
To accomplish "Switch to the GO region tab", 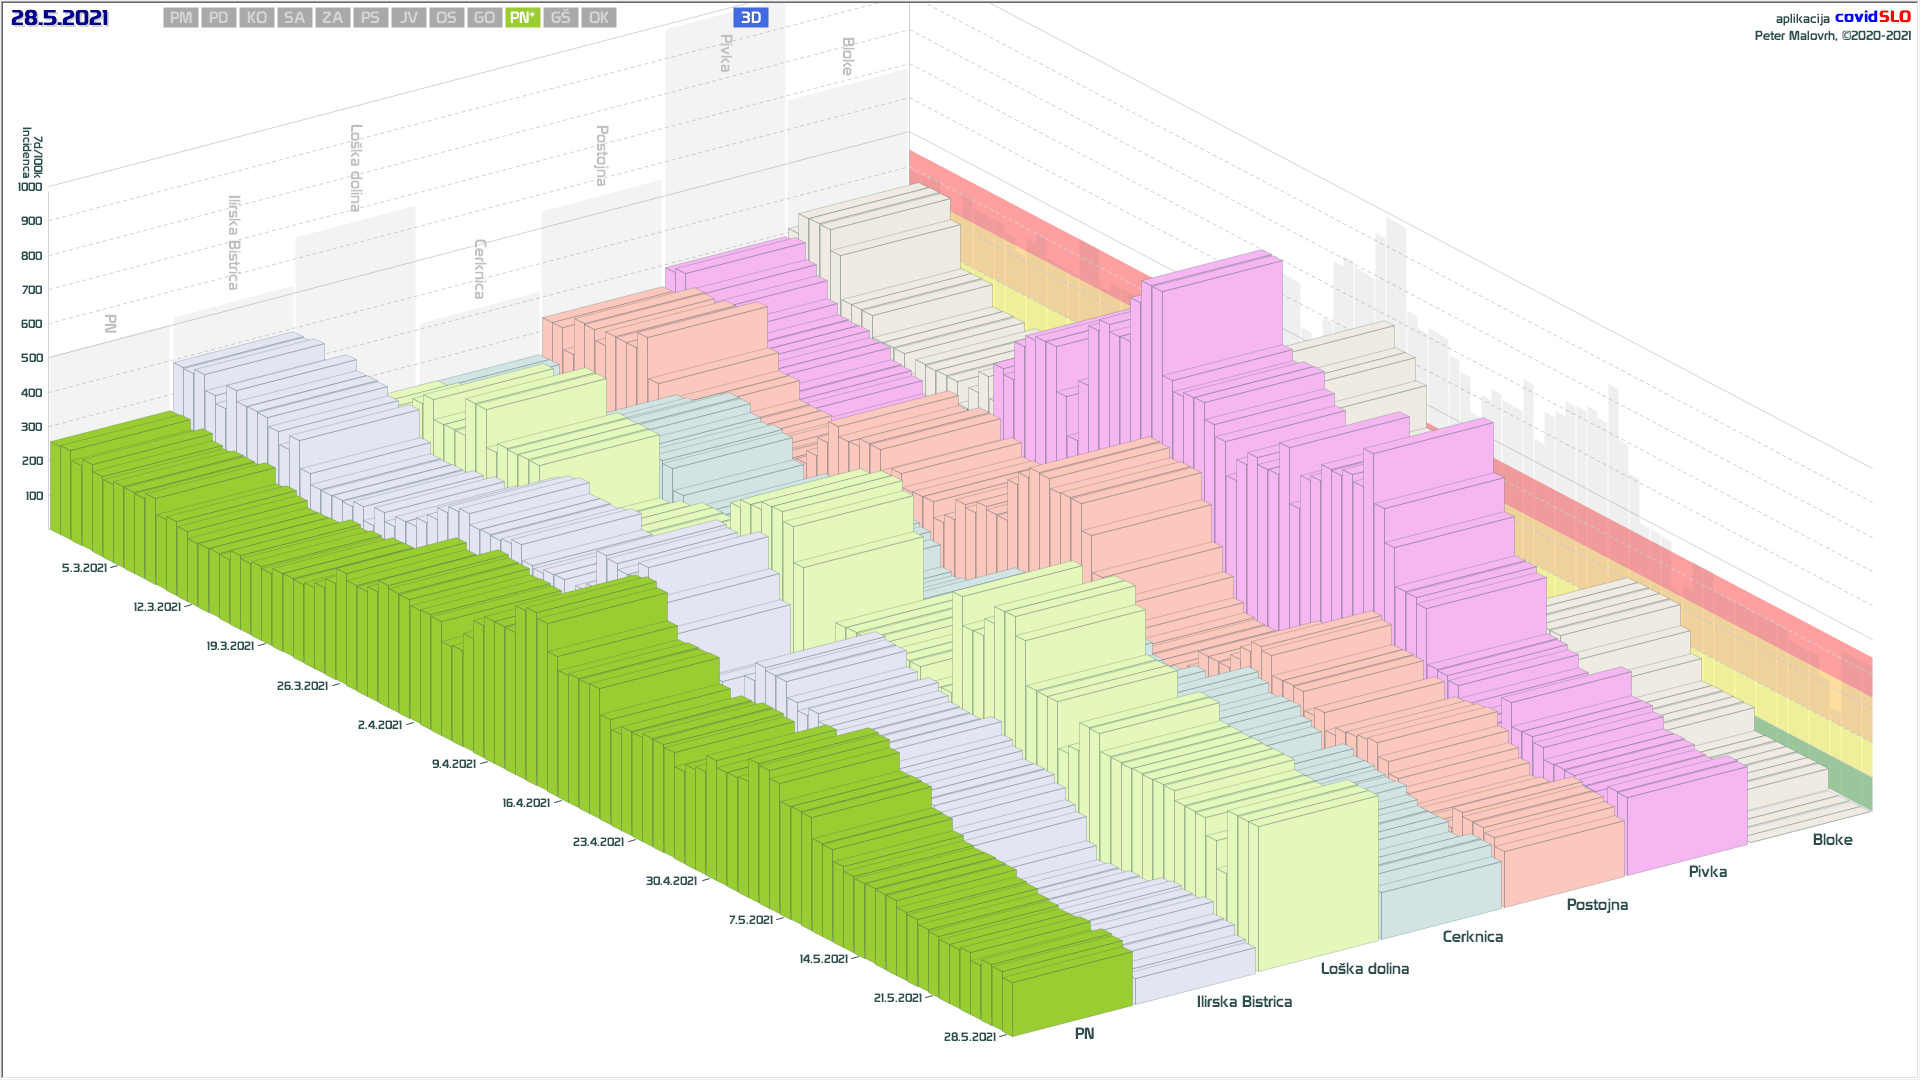I will (x=485, y=18).
